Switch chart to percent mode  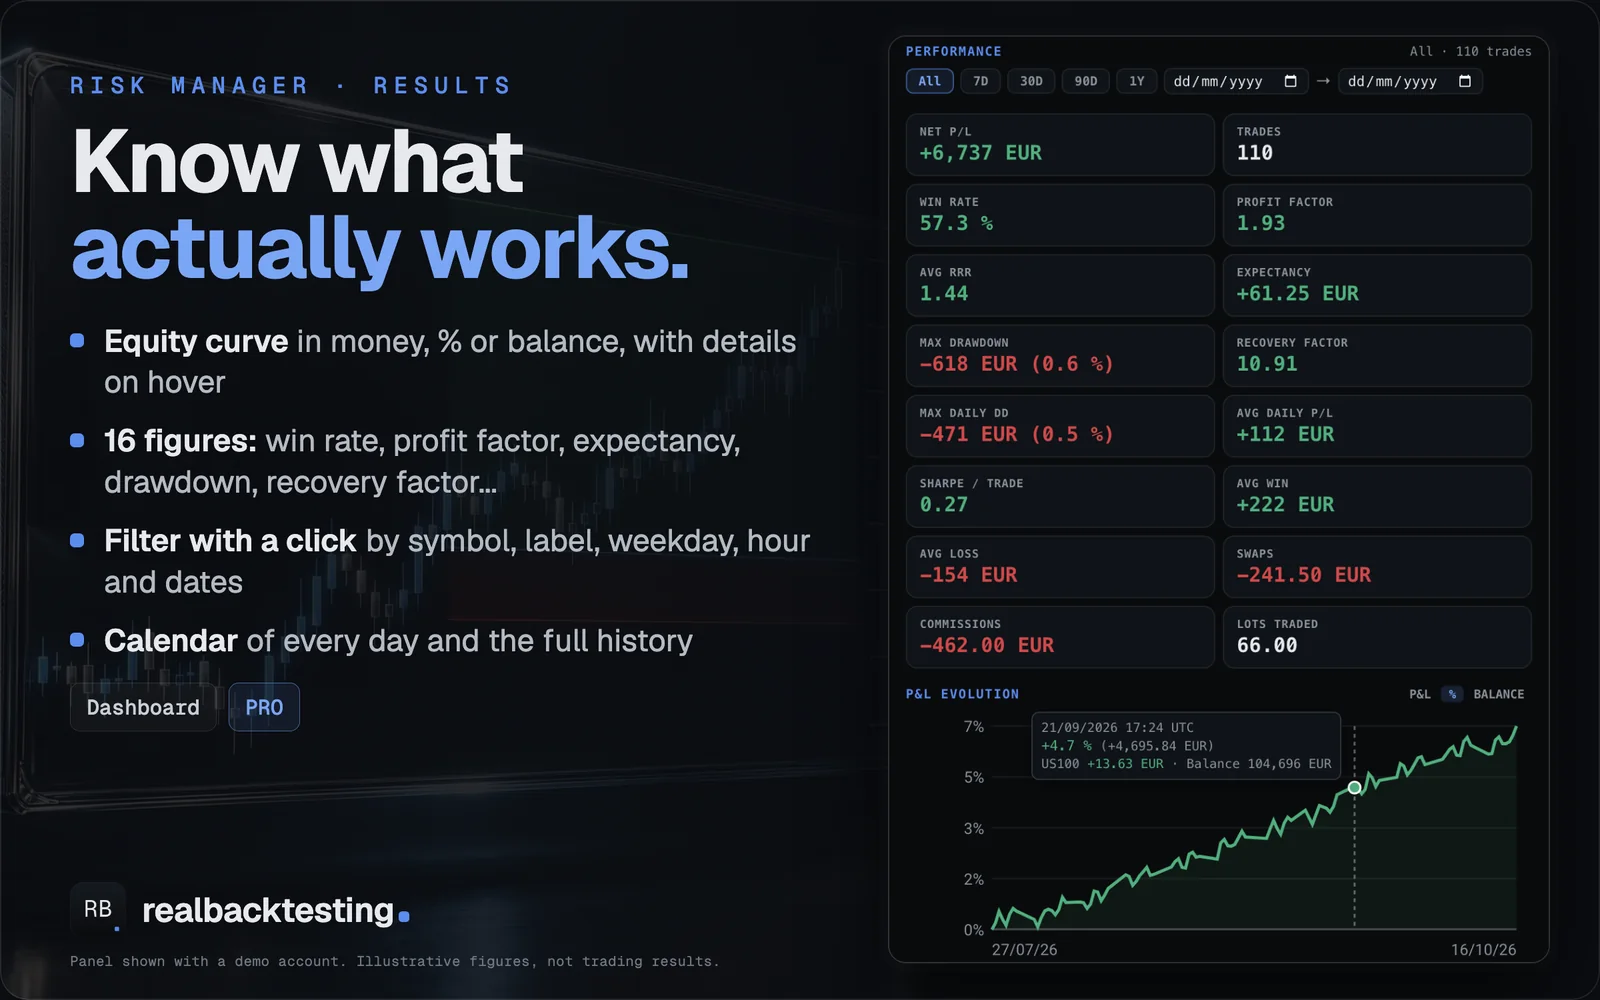pyautogui.click(x=1452, y=694)
